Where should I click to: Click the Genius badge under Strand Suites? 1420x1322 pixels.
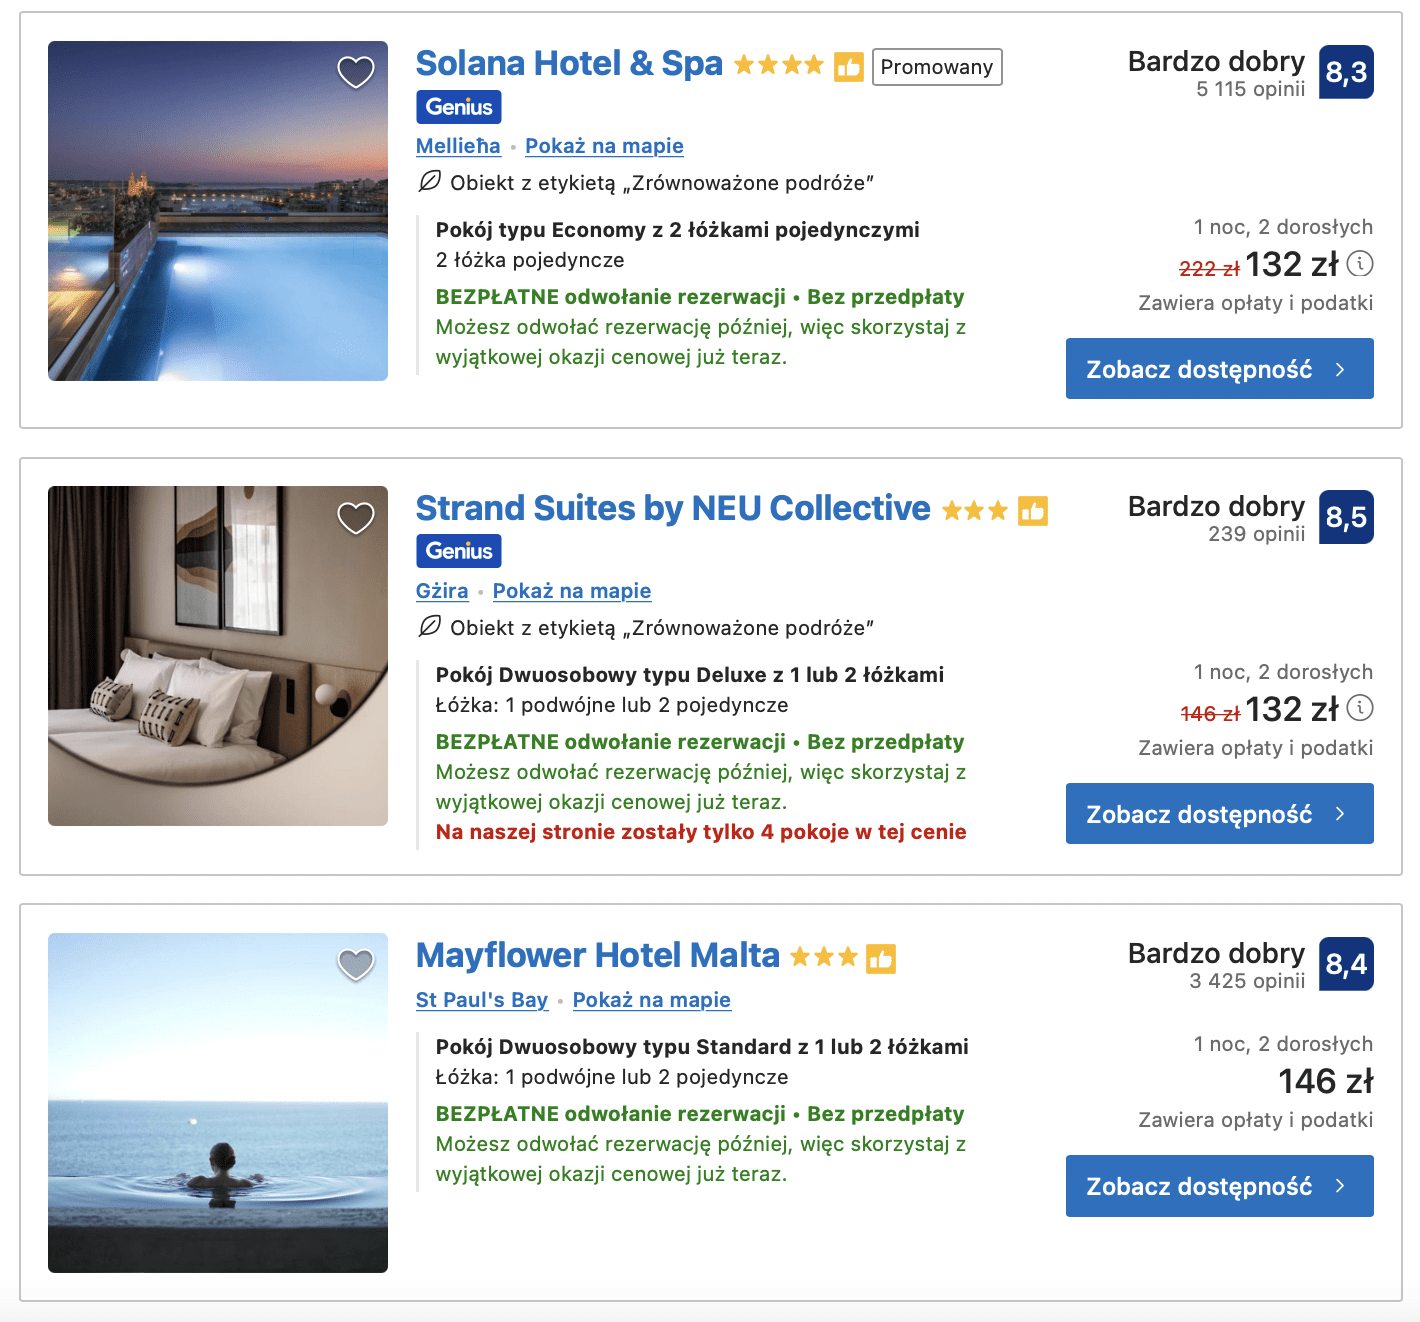pyautogui.click(x=459, y=551)
